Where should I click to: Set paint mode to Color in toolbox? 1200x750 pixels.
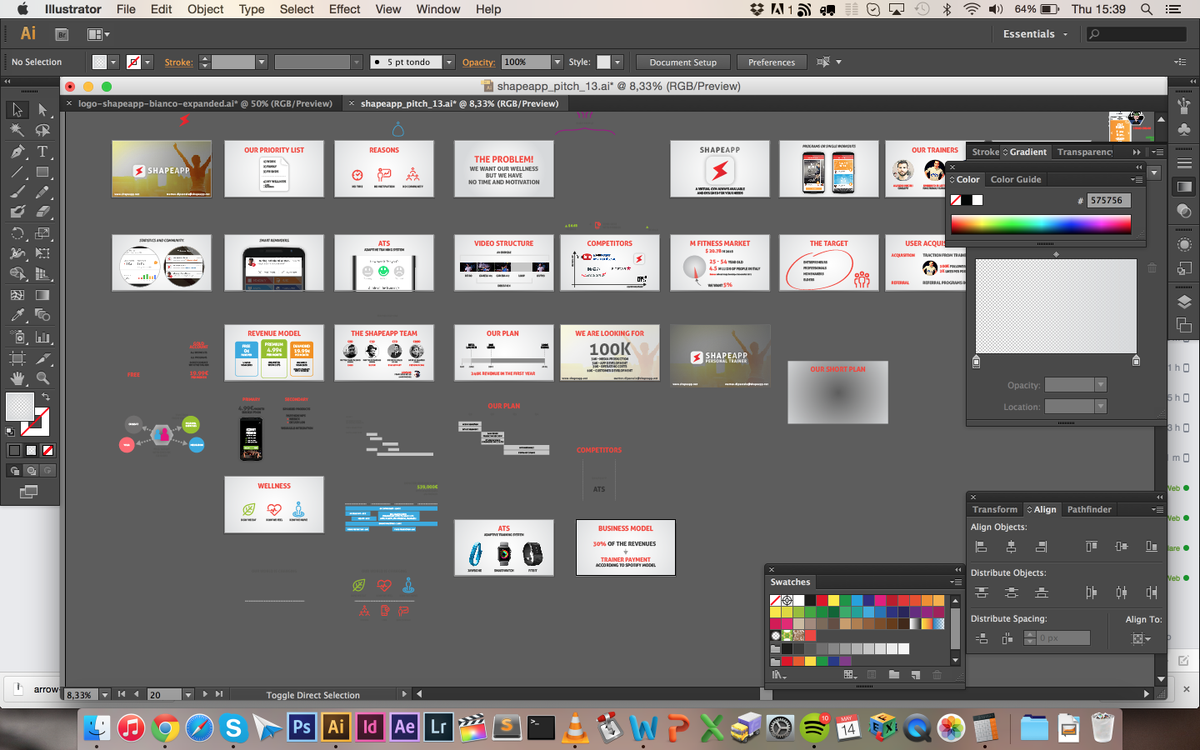15,451
